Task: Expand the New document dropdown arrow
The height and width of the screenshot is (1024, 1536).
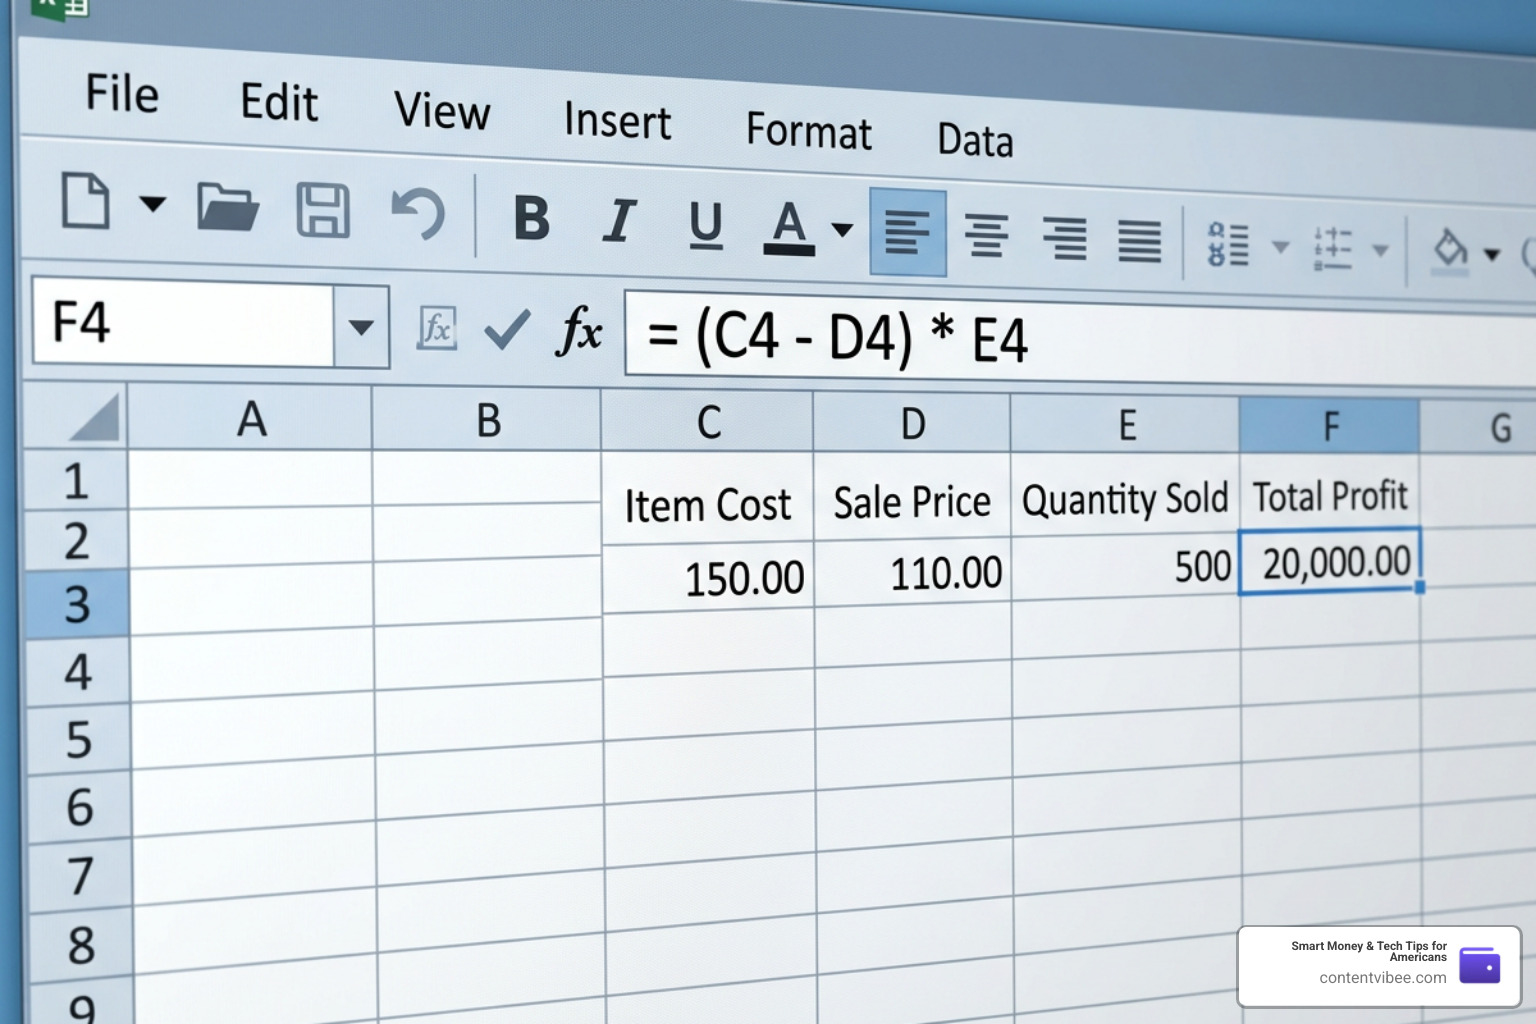Action: 152,205
